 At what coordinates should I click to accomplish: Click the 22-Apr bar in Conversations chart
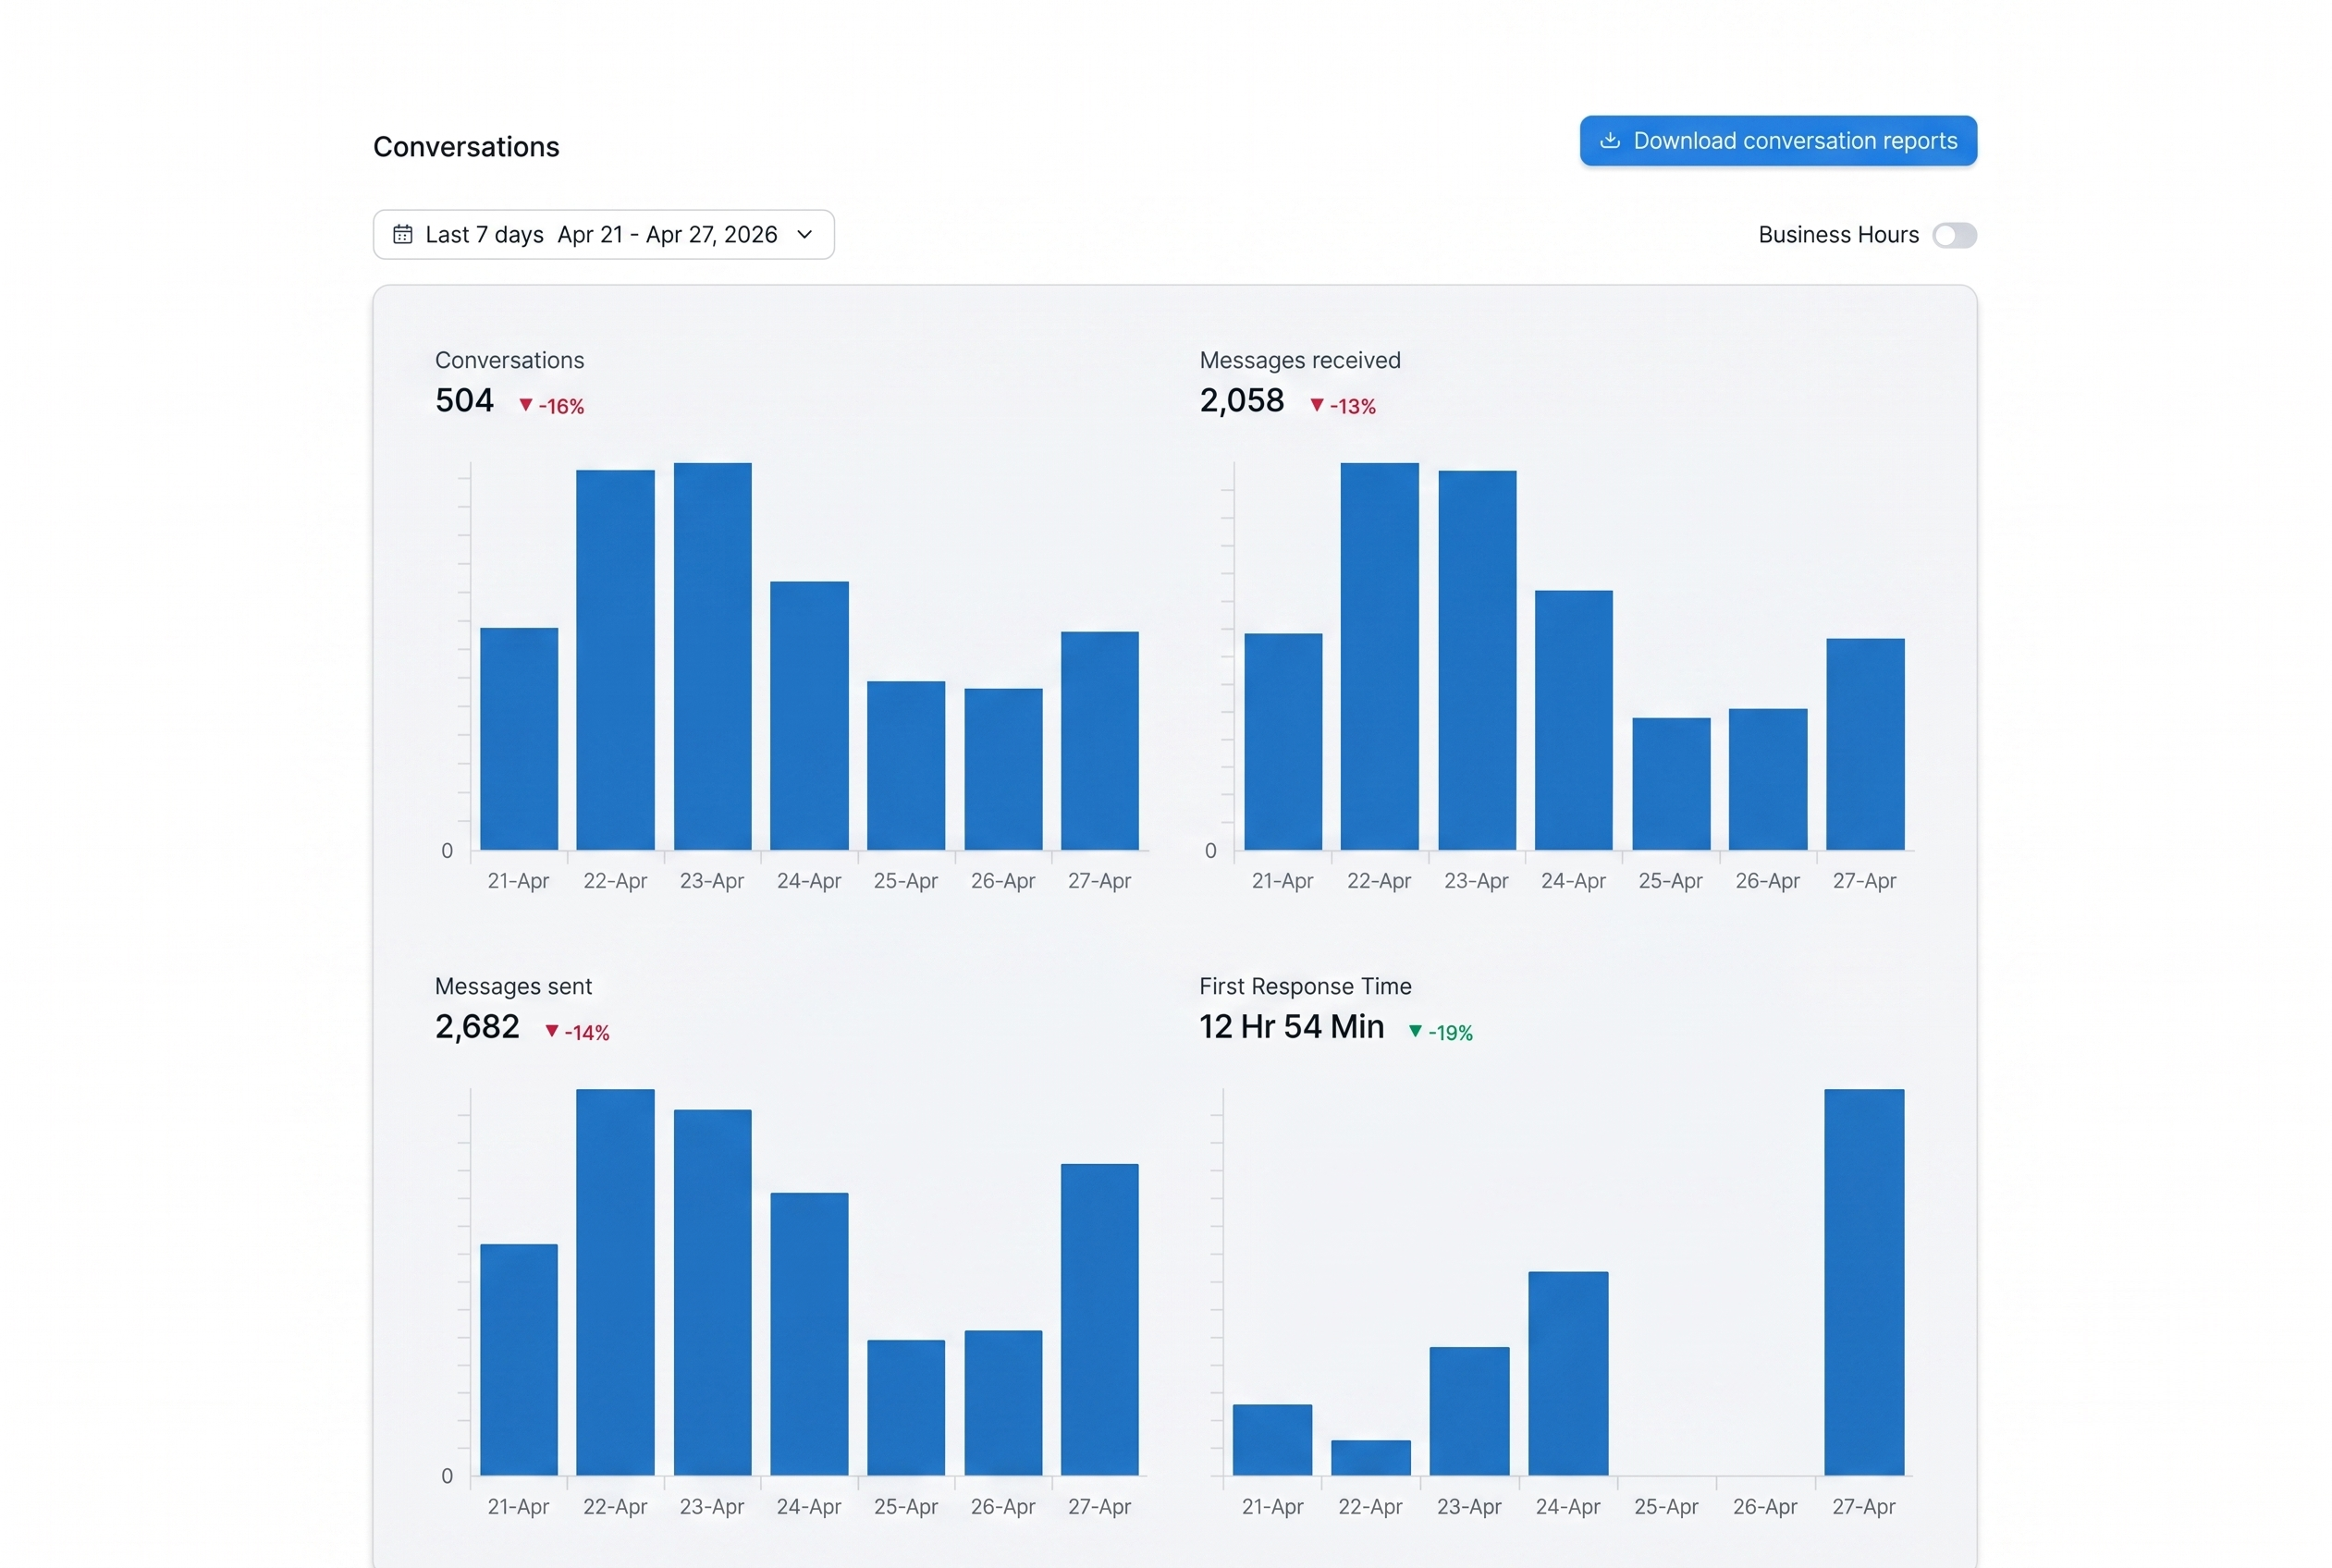615,660
